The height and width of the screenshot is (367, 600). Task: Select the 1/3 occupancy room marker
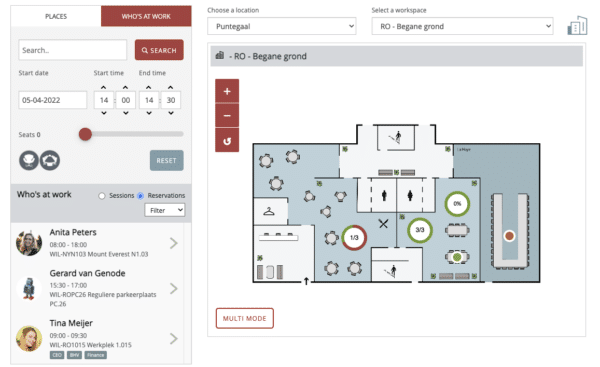[354, 238]
